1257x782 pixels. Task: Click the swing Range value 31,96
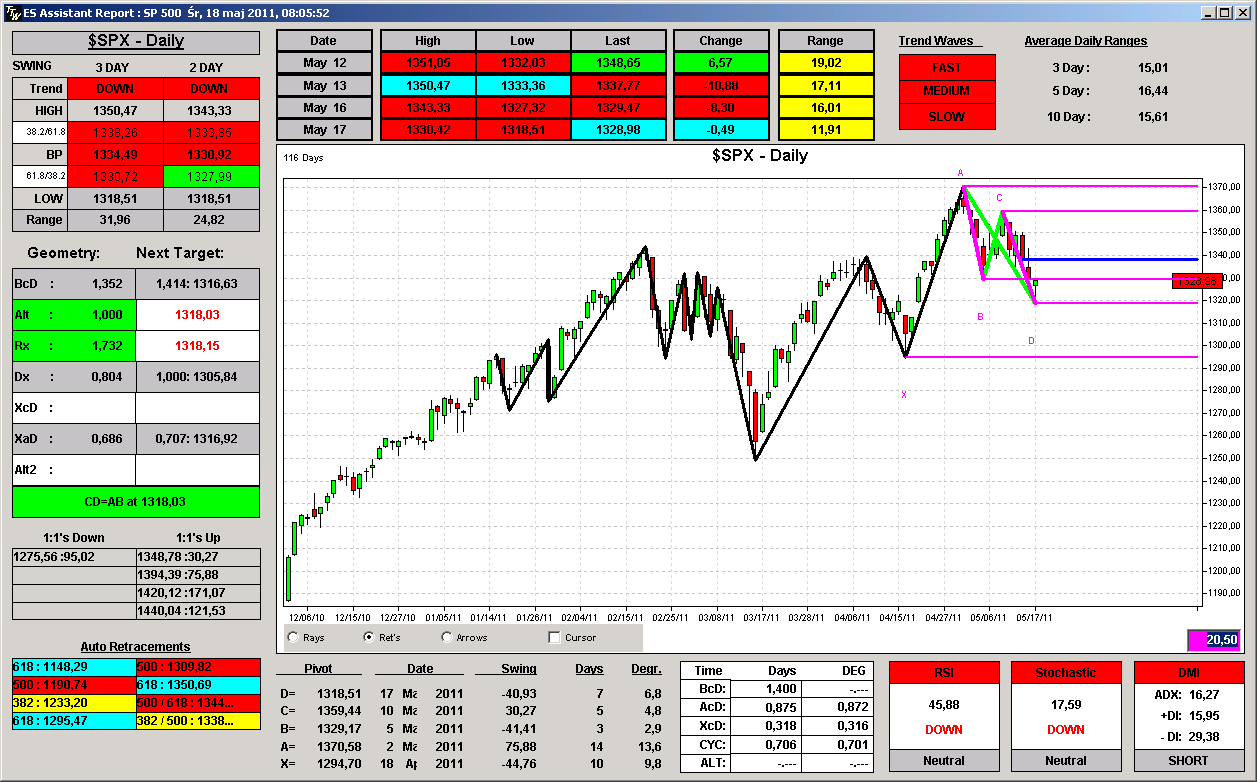[x=115, y=220]
